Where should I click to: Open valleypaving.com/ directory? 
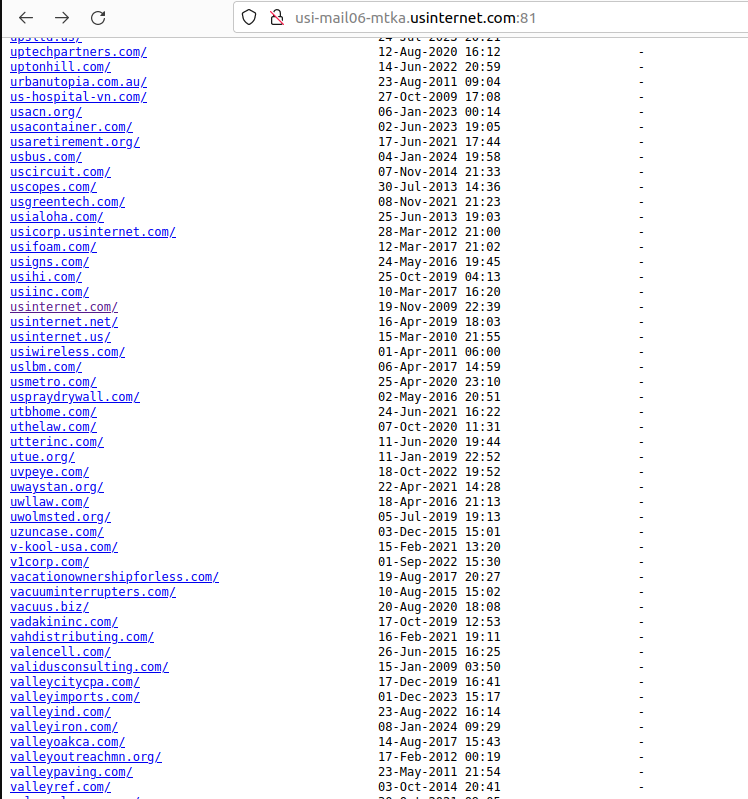click(71, 772)
